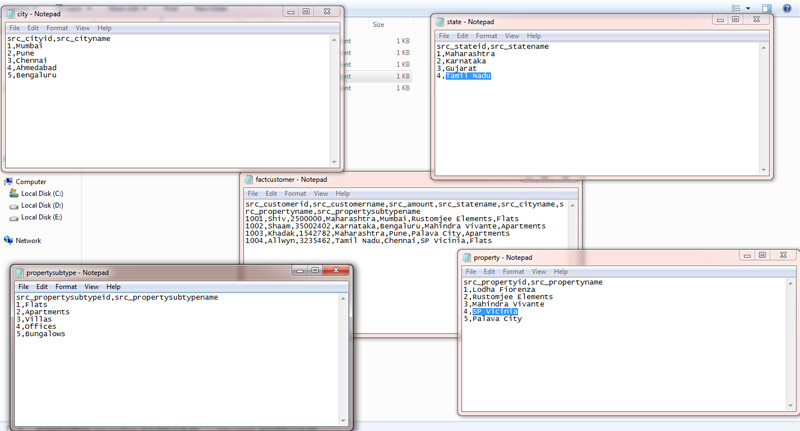Click the factcustomer Notepad title bar icon
800x431 pixels.
tap(248, 180)
